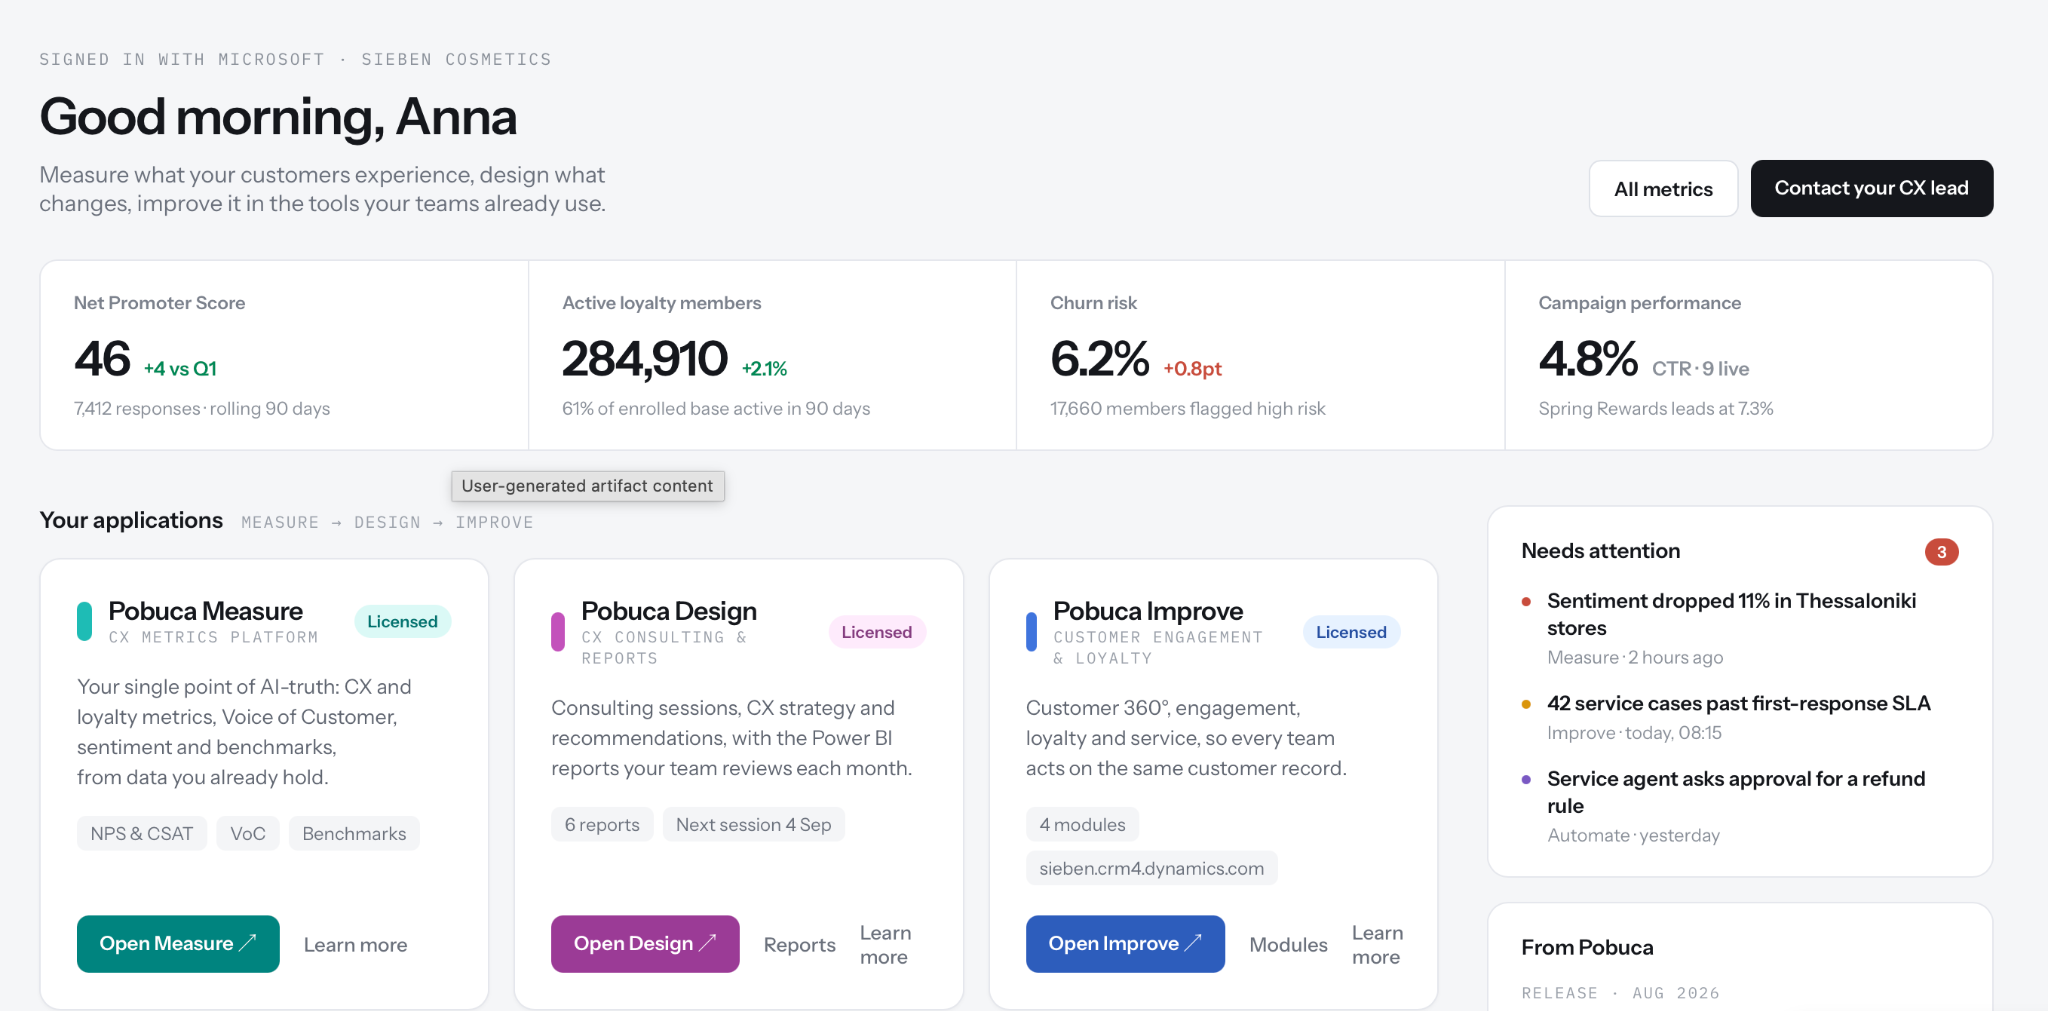Open the Net Promoter Score metric card
The height and width of the screenshot is (1011, 2048).
click(284, 355)
